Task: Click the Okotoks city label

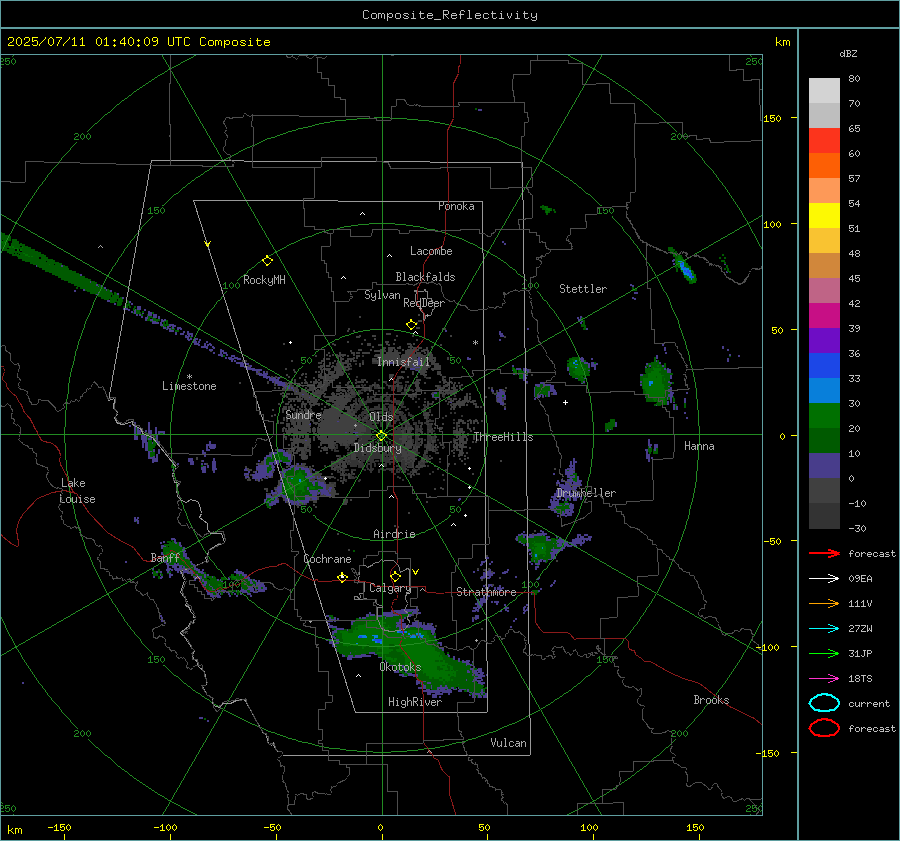Action: point(400,667)
